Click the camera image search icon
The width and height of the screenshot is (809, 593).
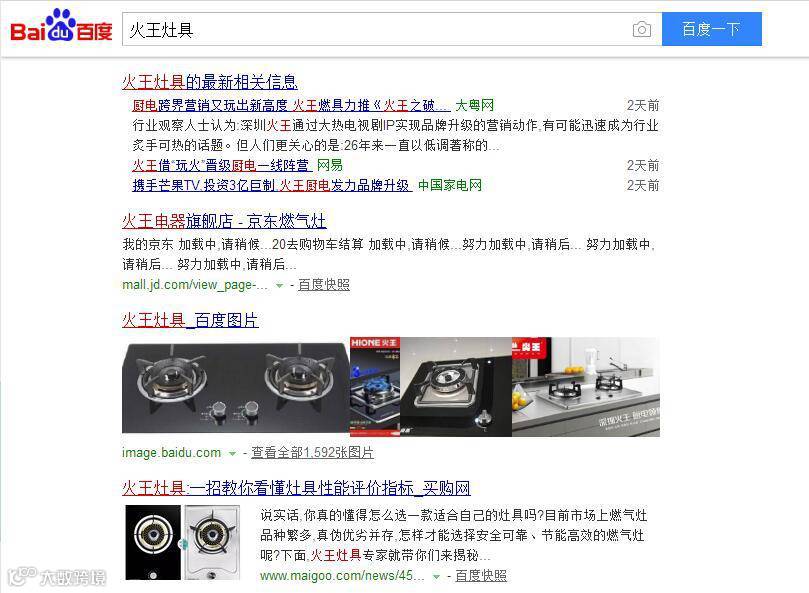641,29
